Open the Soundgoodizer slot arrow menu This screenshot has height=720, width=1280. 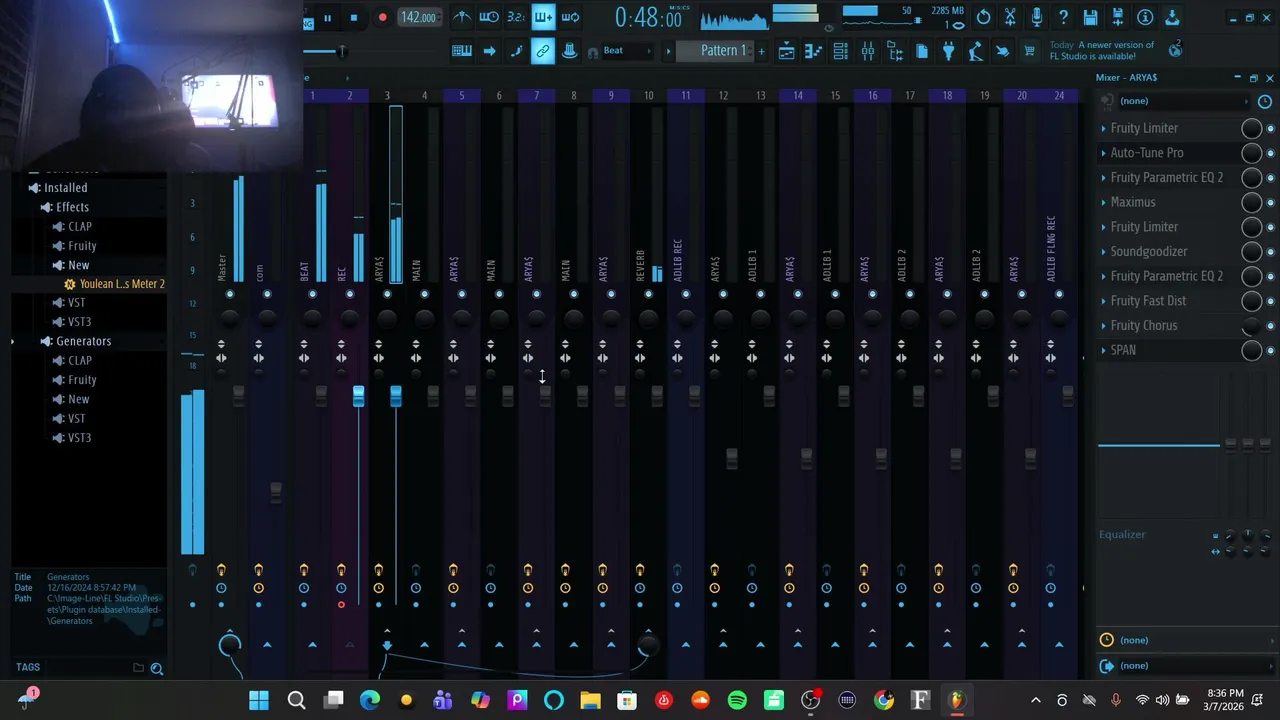1103,252
